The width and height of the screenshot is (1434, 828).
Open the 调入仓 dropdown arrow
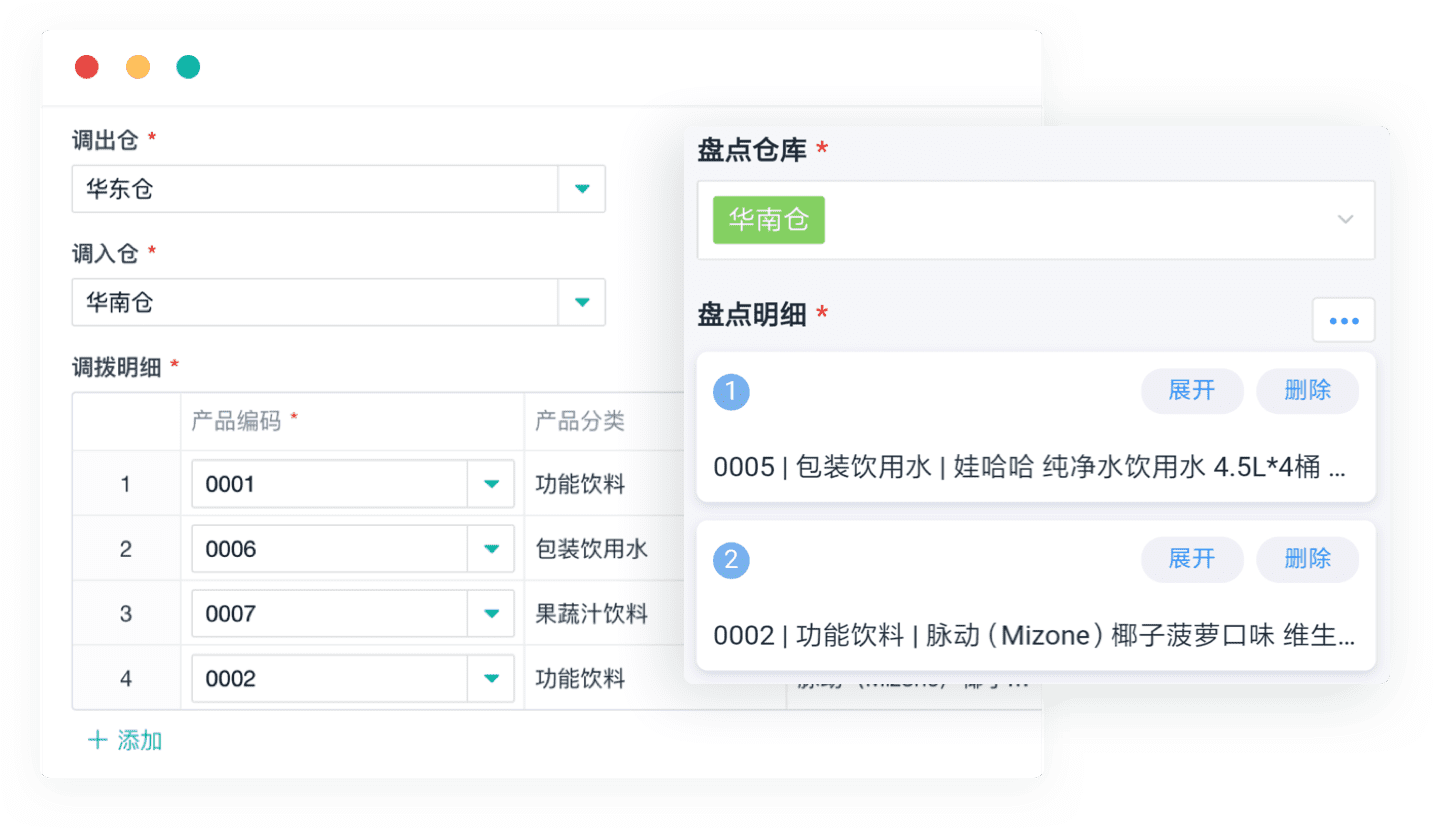(582, 302)
